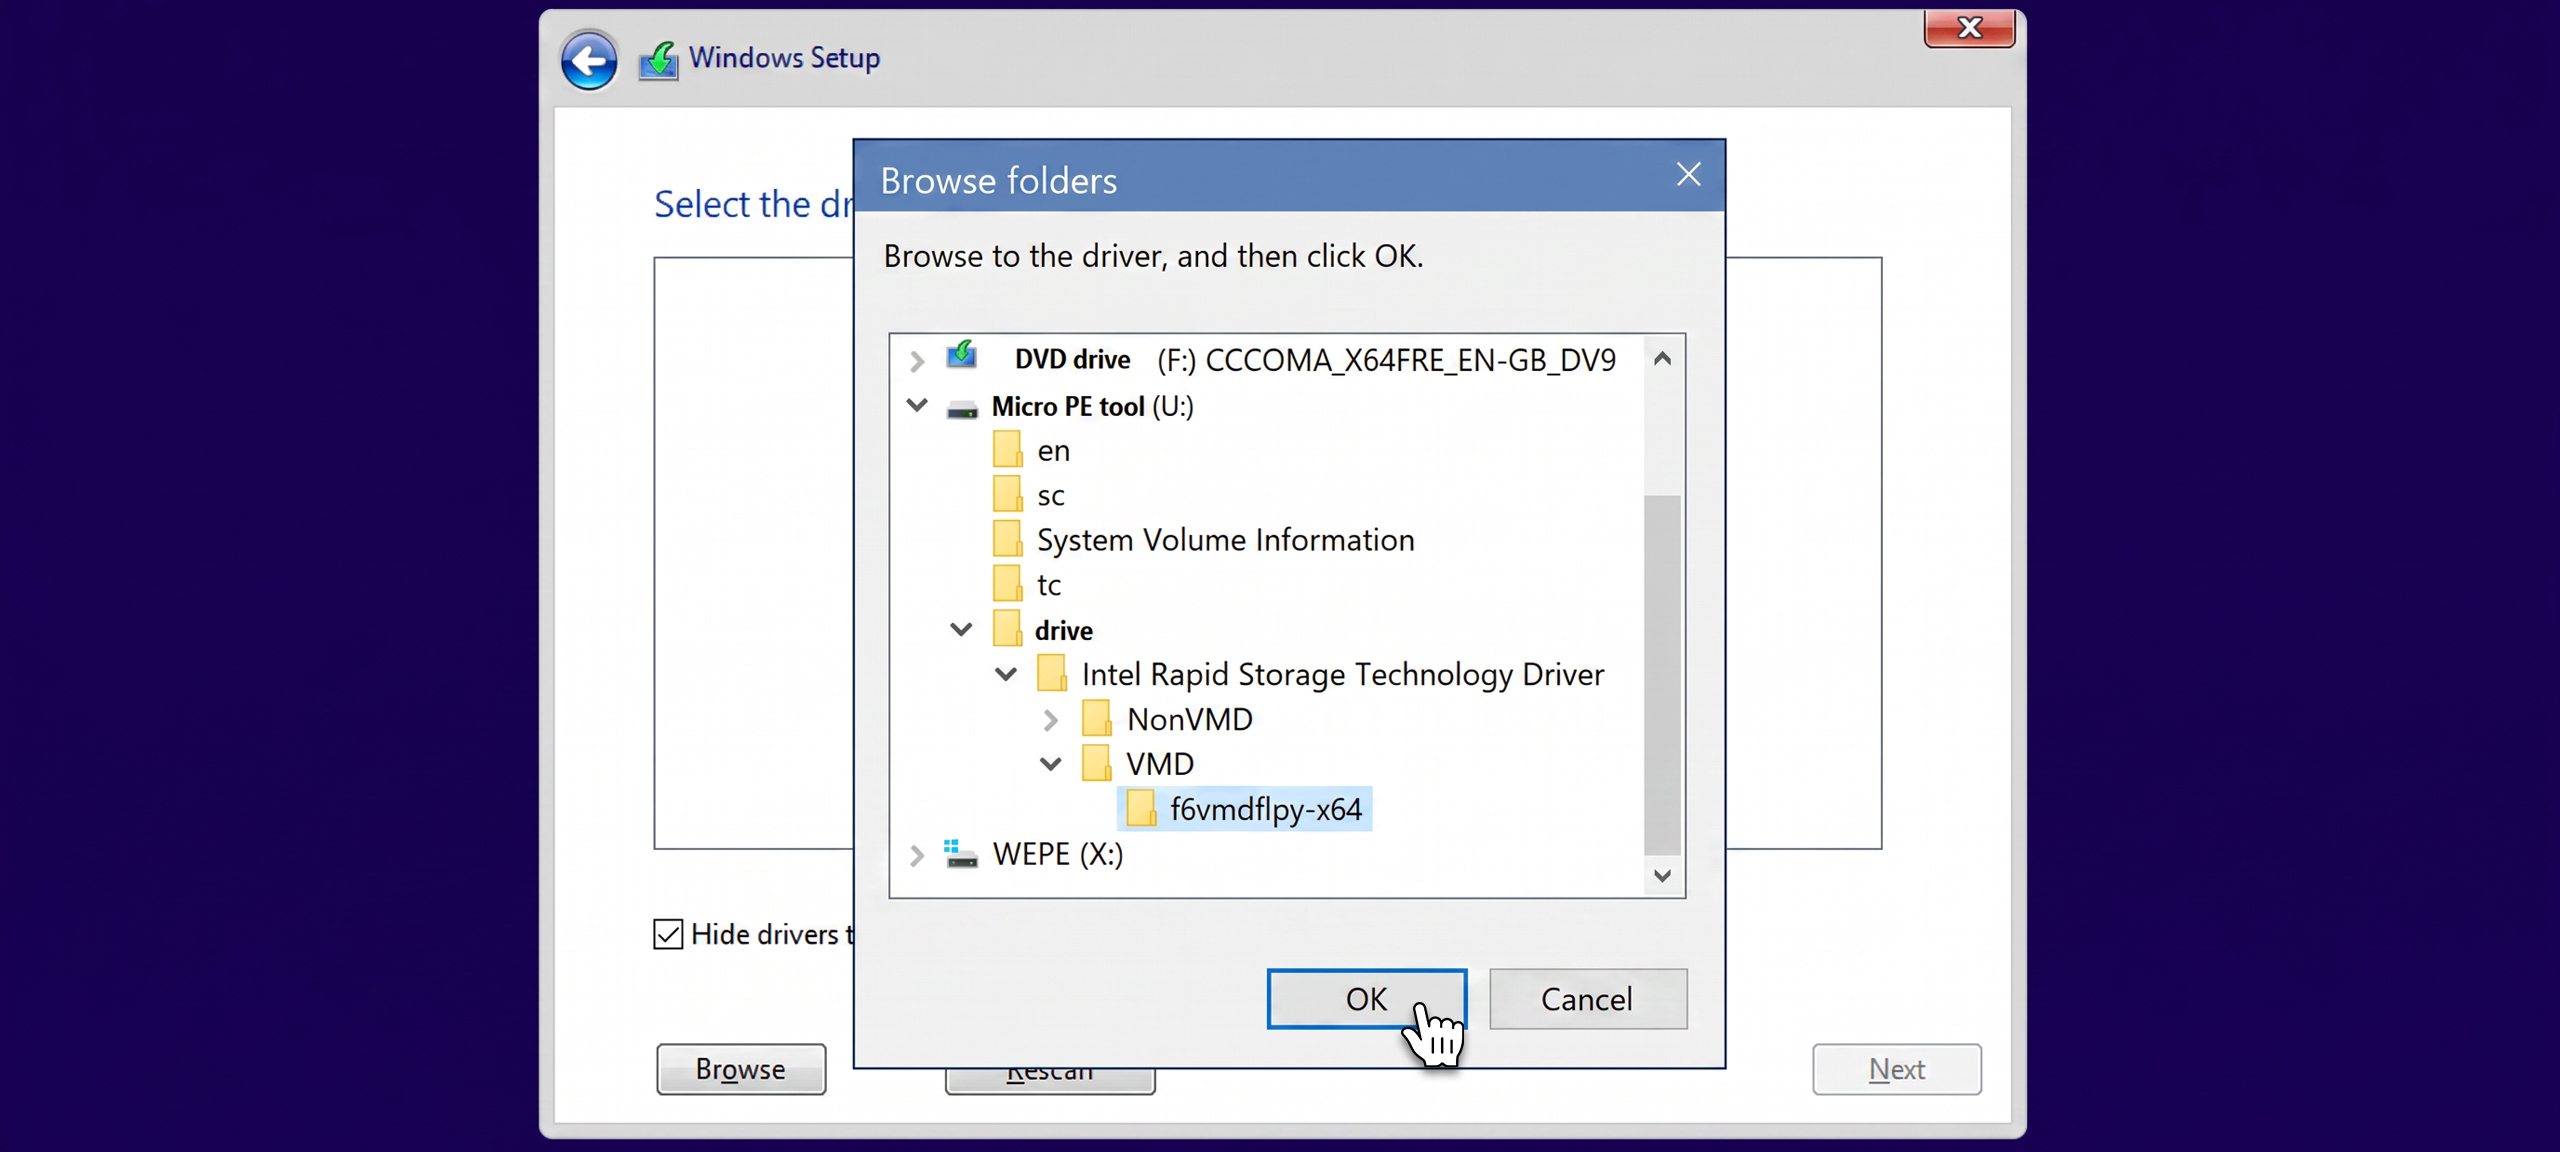2560x1152 pixels.
Task: Confirm folder selection with OK
Action: click(x=1366, y=999)
